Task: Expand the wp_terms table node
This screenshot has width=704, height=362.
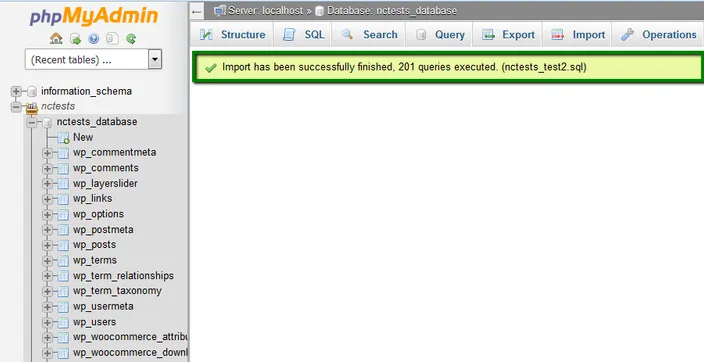Action: pos(47,261)
